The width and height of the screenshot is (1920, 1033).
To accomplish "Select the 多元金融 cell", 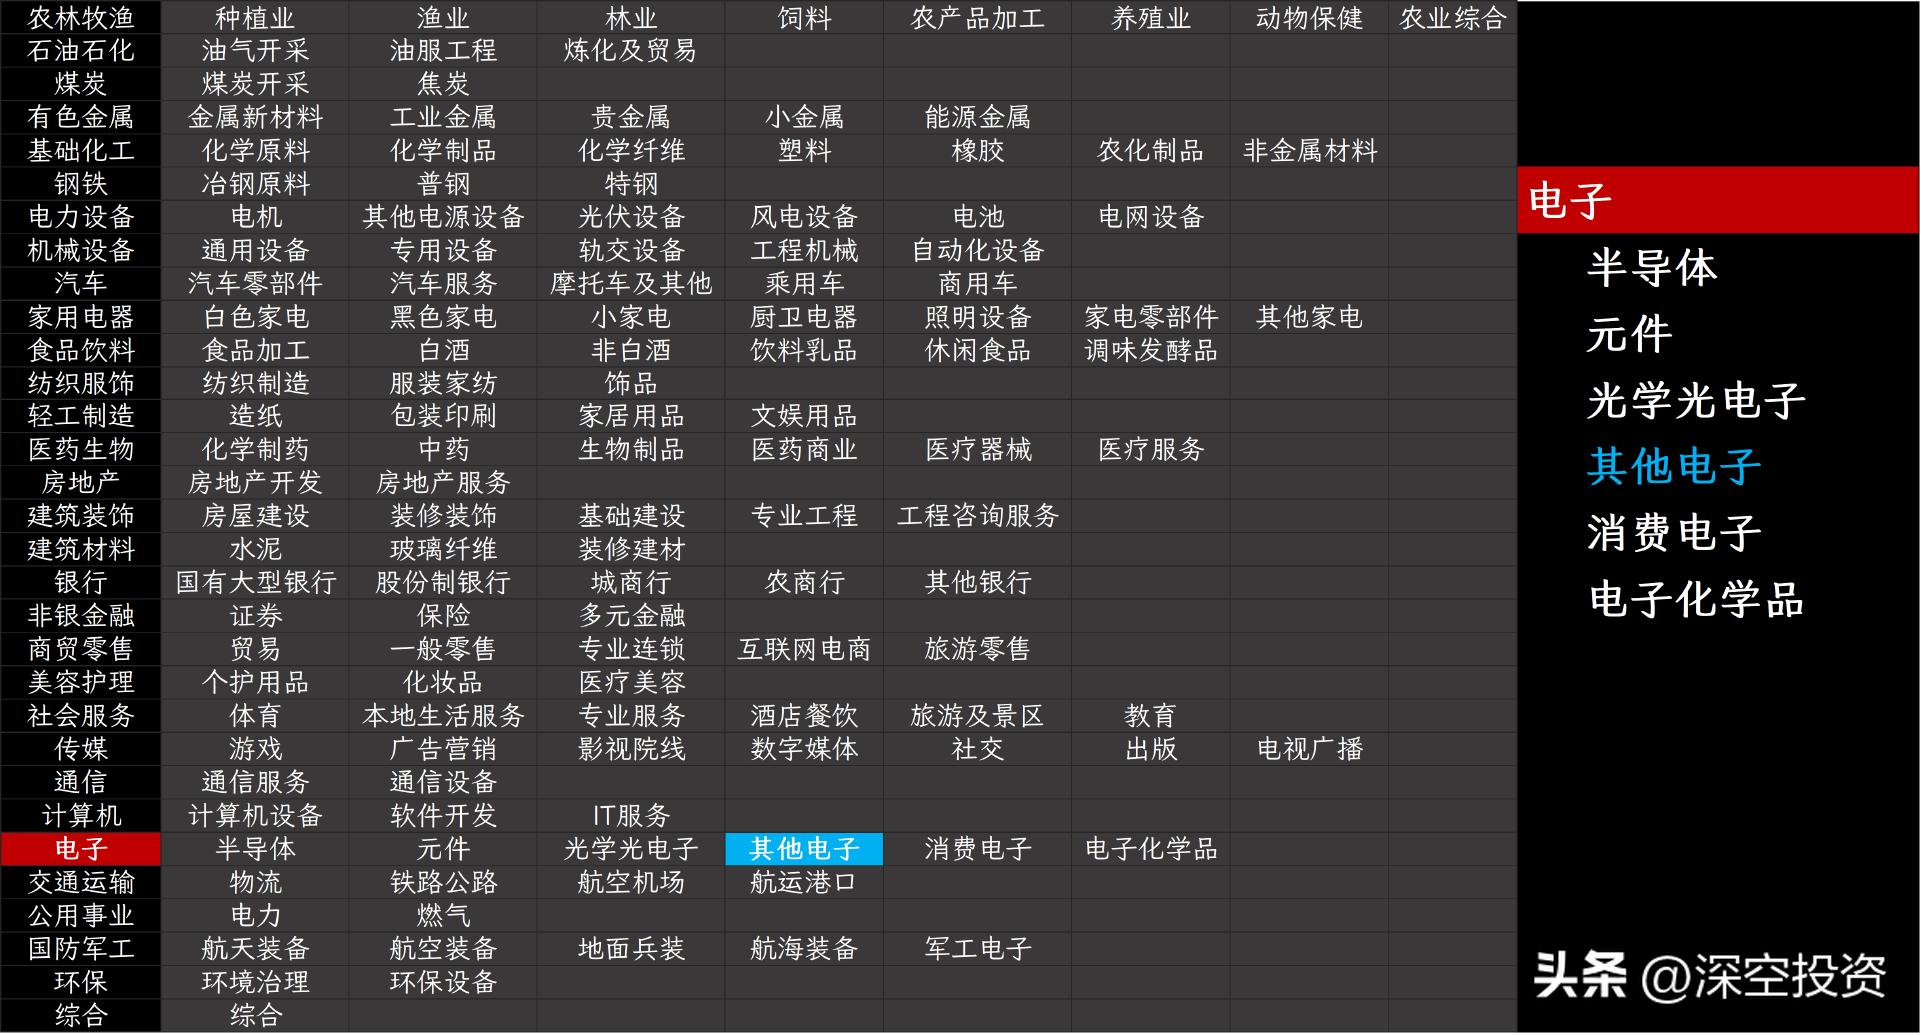I will pyautogui.click(x=630, y=616).
